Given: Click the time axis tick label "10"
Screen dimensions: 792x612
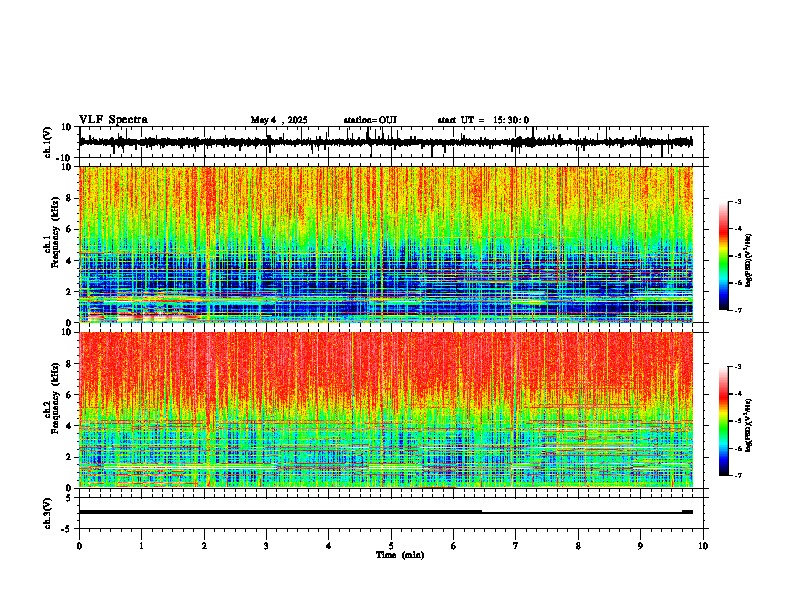Looking at the screenshot, I should [703, 546].
